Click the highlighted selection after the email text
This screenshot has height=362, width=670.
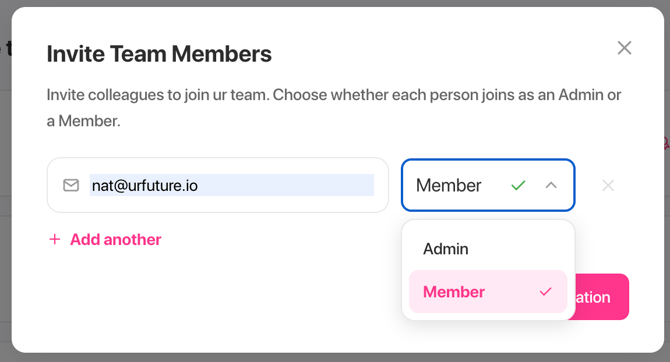point(286,185)
